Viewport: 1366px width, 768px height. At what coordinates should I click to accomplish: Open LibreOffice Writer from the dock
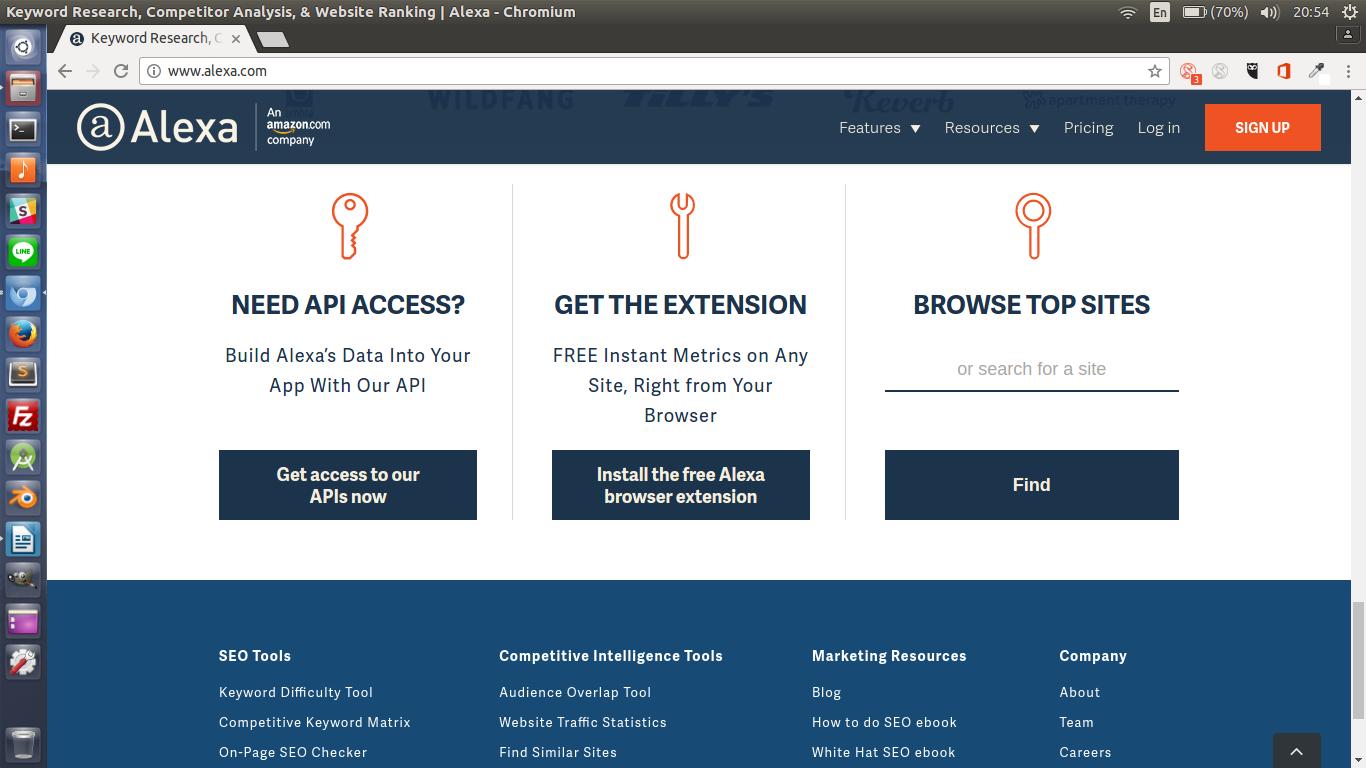(x=23, y=539)
